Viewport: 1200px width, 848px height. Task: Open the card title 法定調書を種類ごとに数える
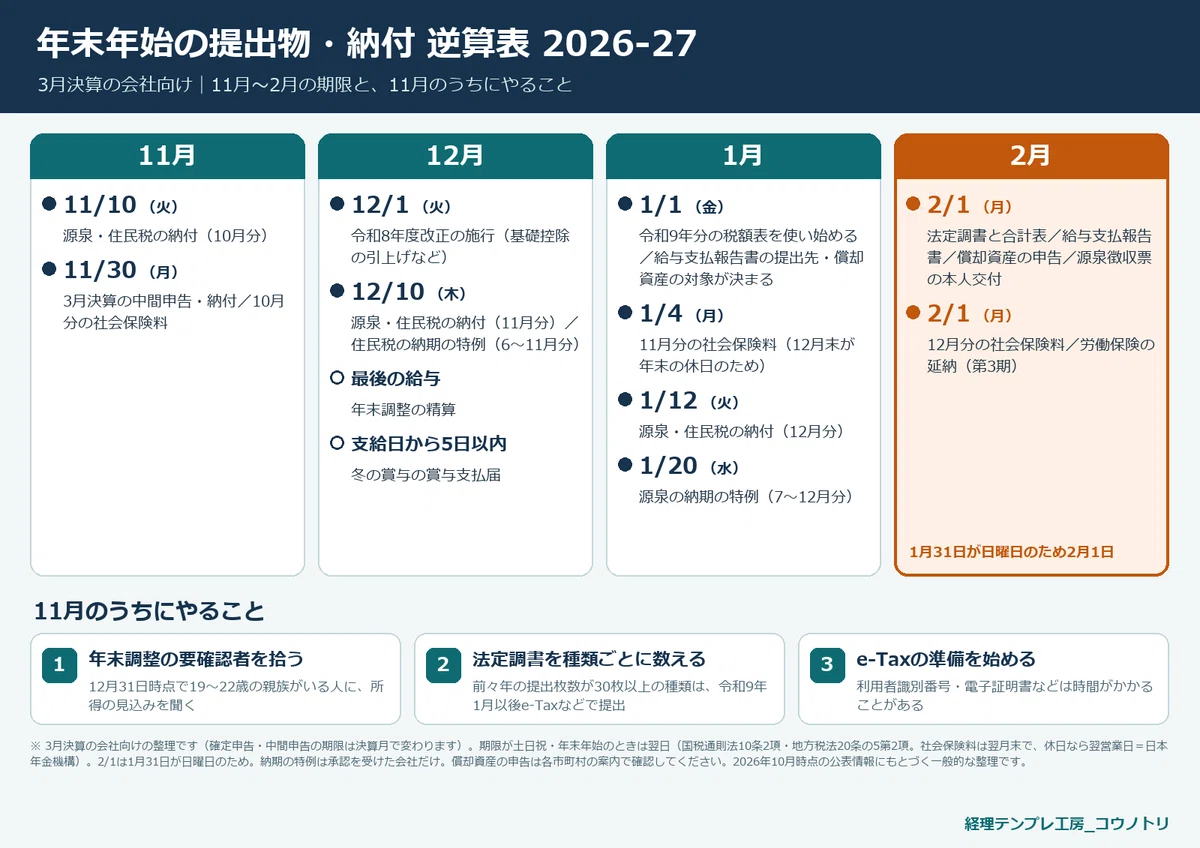point(589,659)
